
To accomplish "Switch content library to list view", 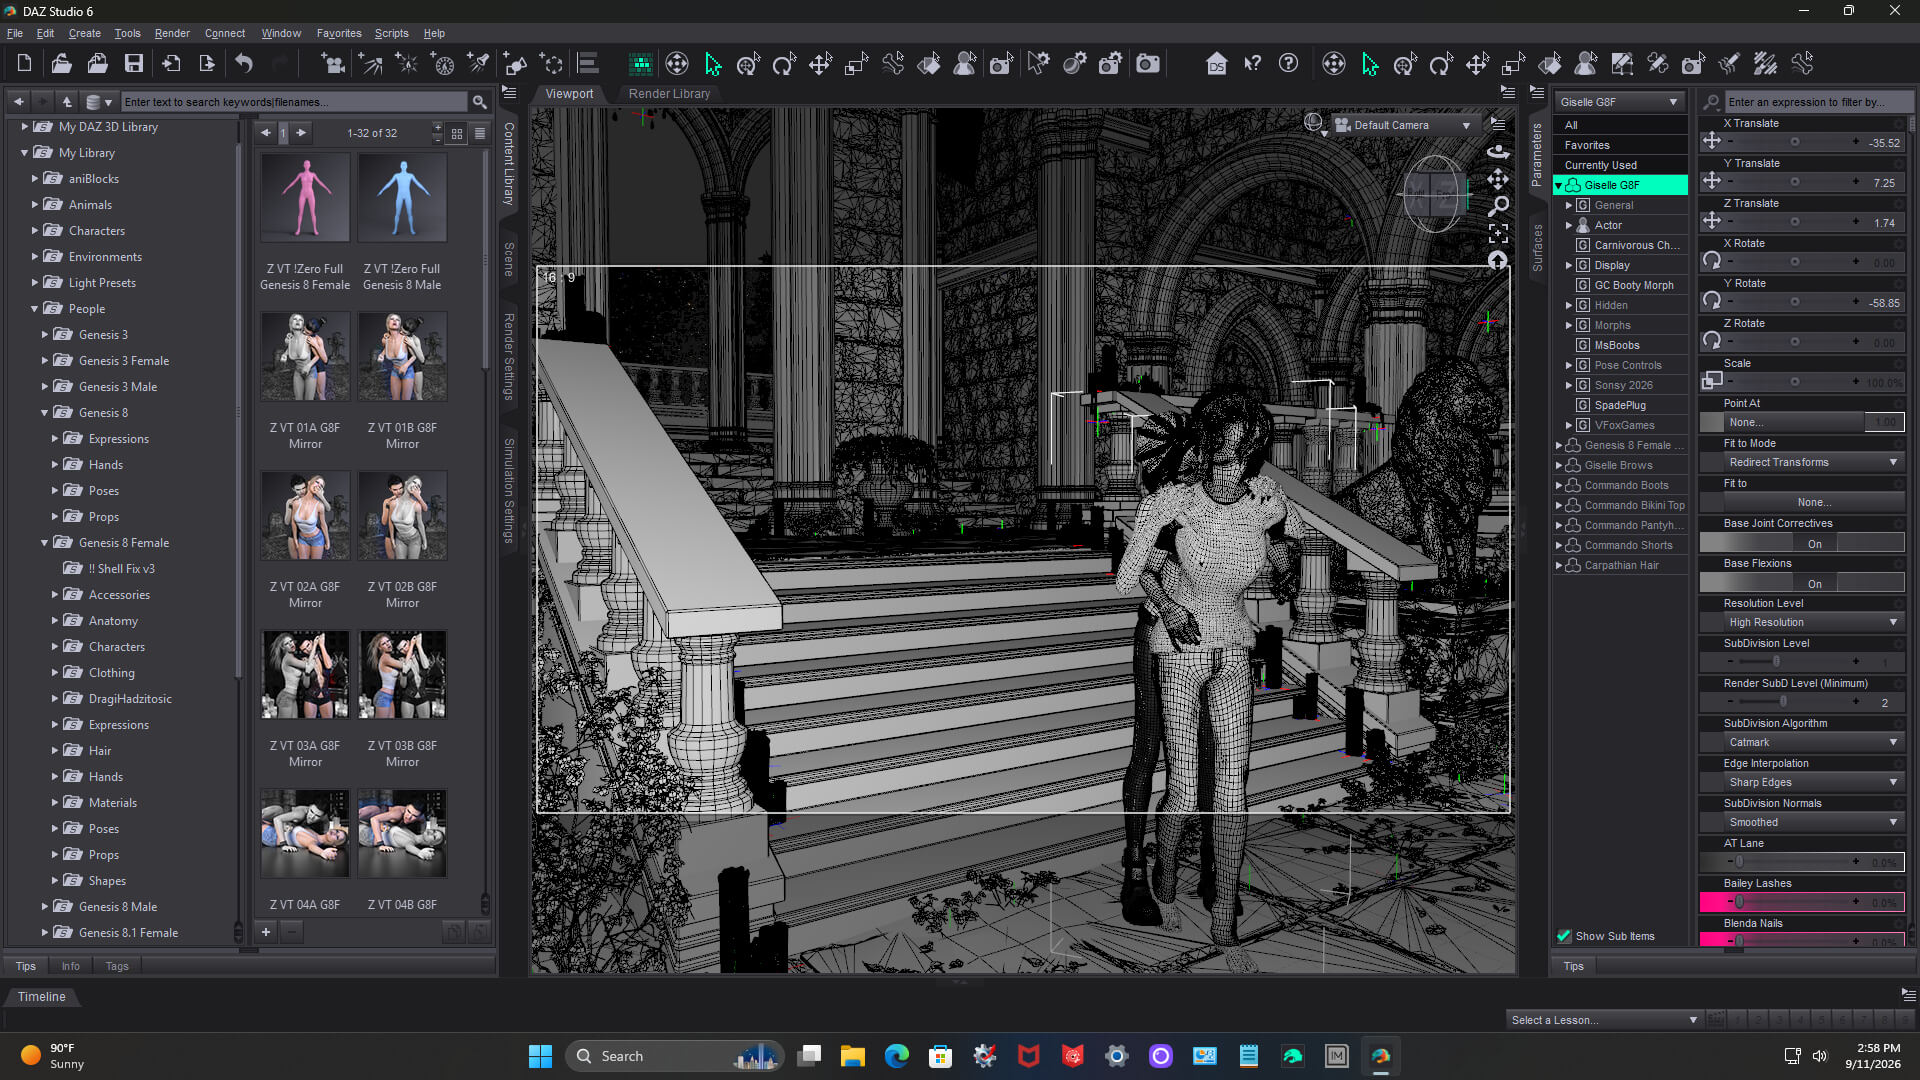I will [x=480, y=133].
